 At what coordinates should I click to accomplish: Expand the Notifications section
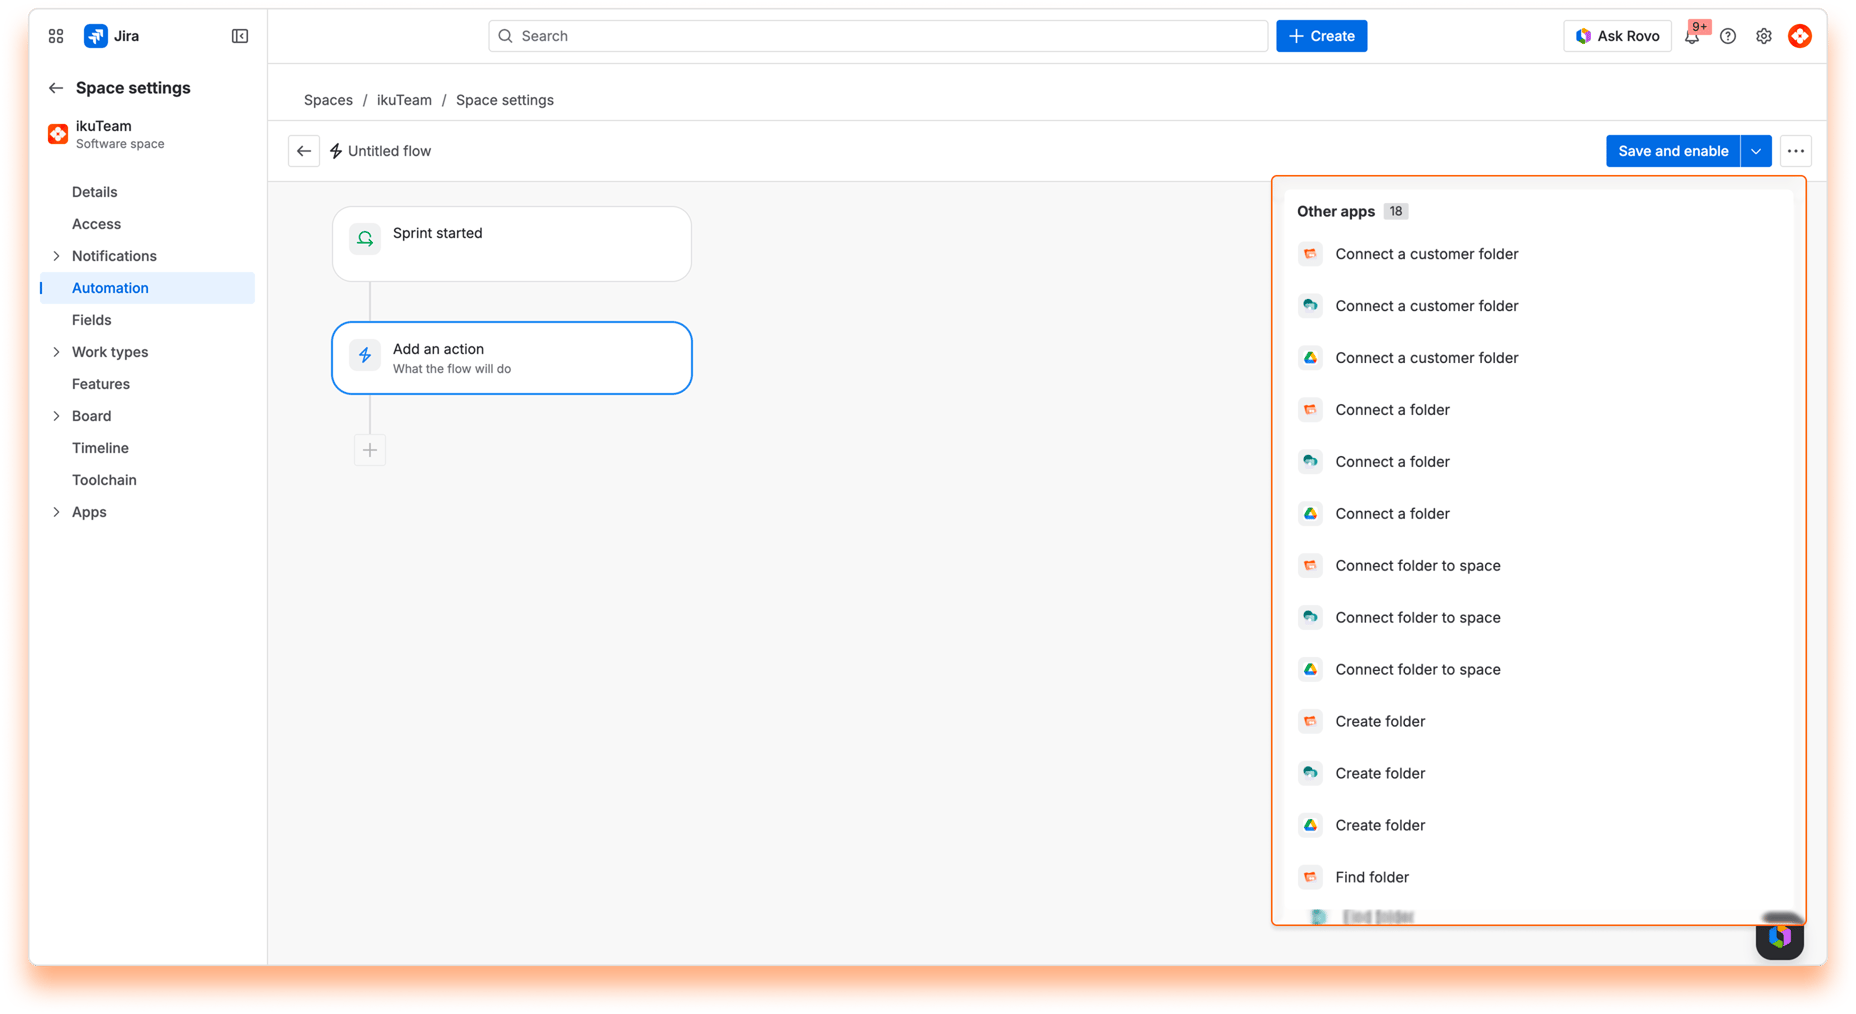click(56, 256)
